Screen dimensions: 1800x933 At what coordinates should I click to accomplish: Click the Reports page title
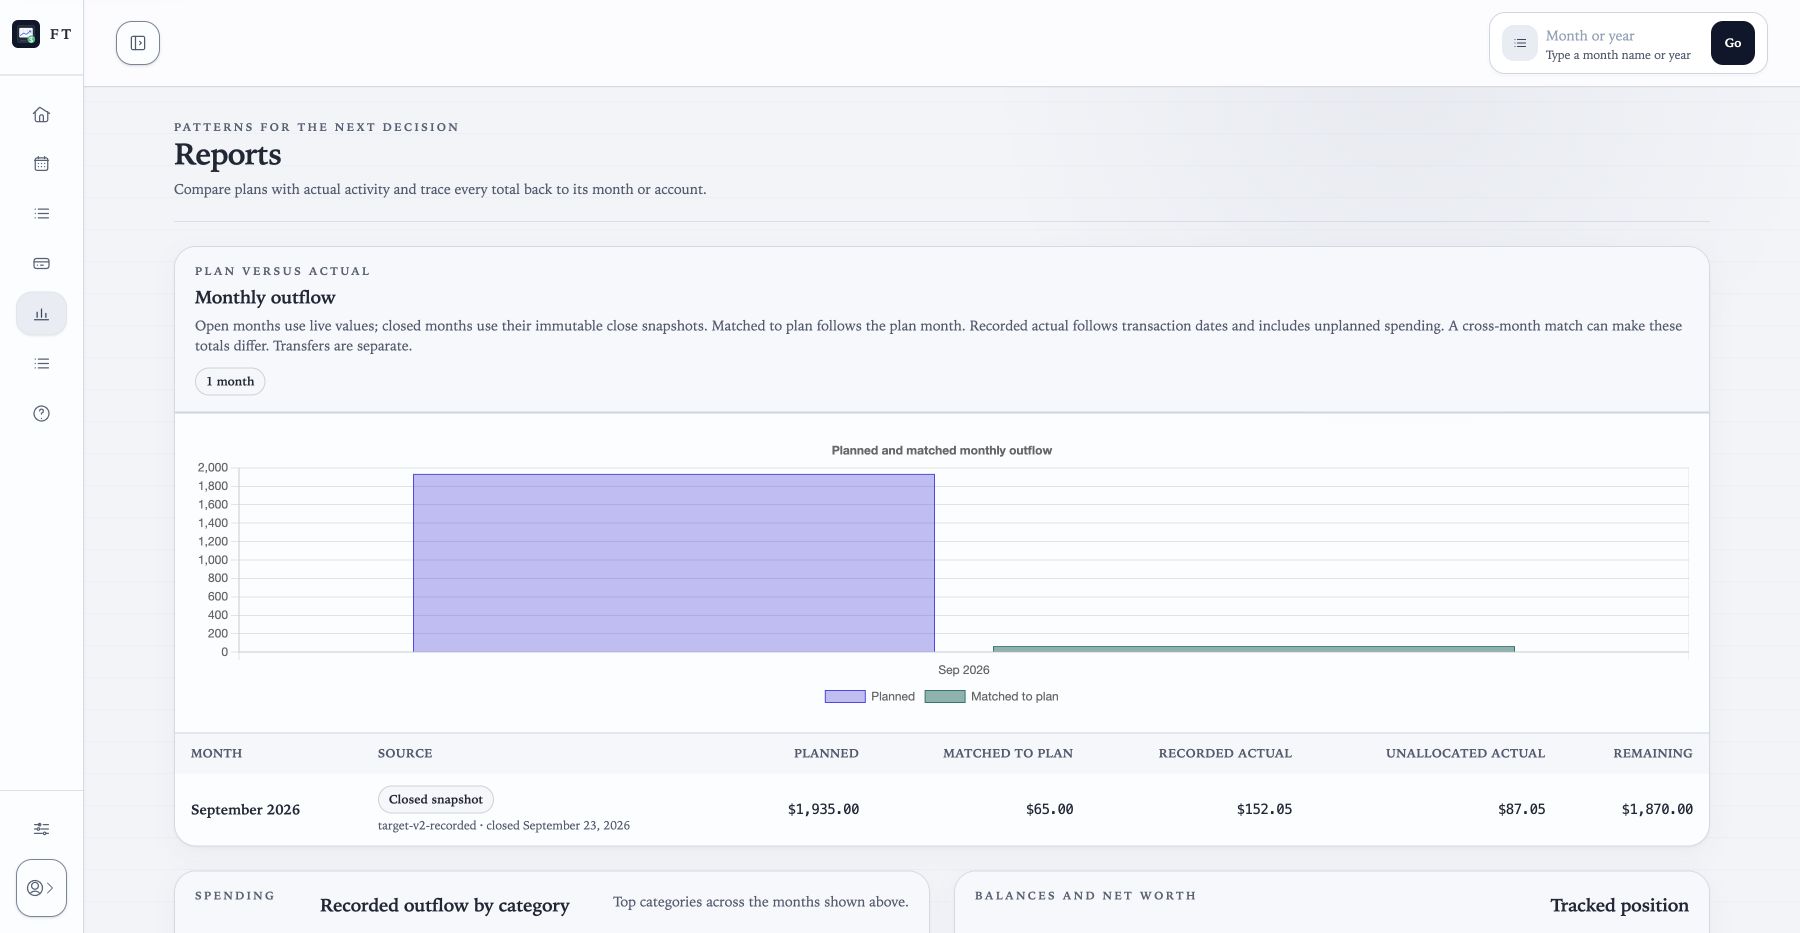click(x=227, y=155)
